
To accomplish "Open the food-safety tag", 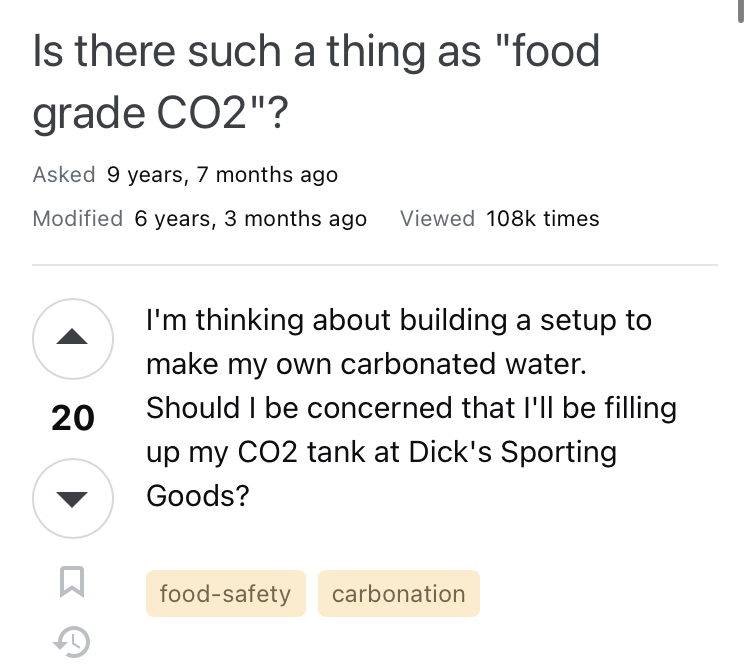I will click(x=226, y=594).
